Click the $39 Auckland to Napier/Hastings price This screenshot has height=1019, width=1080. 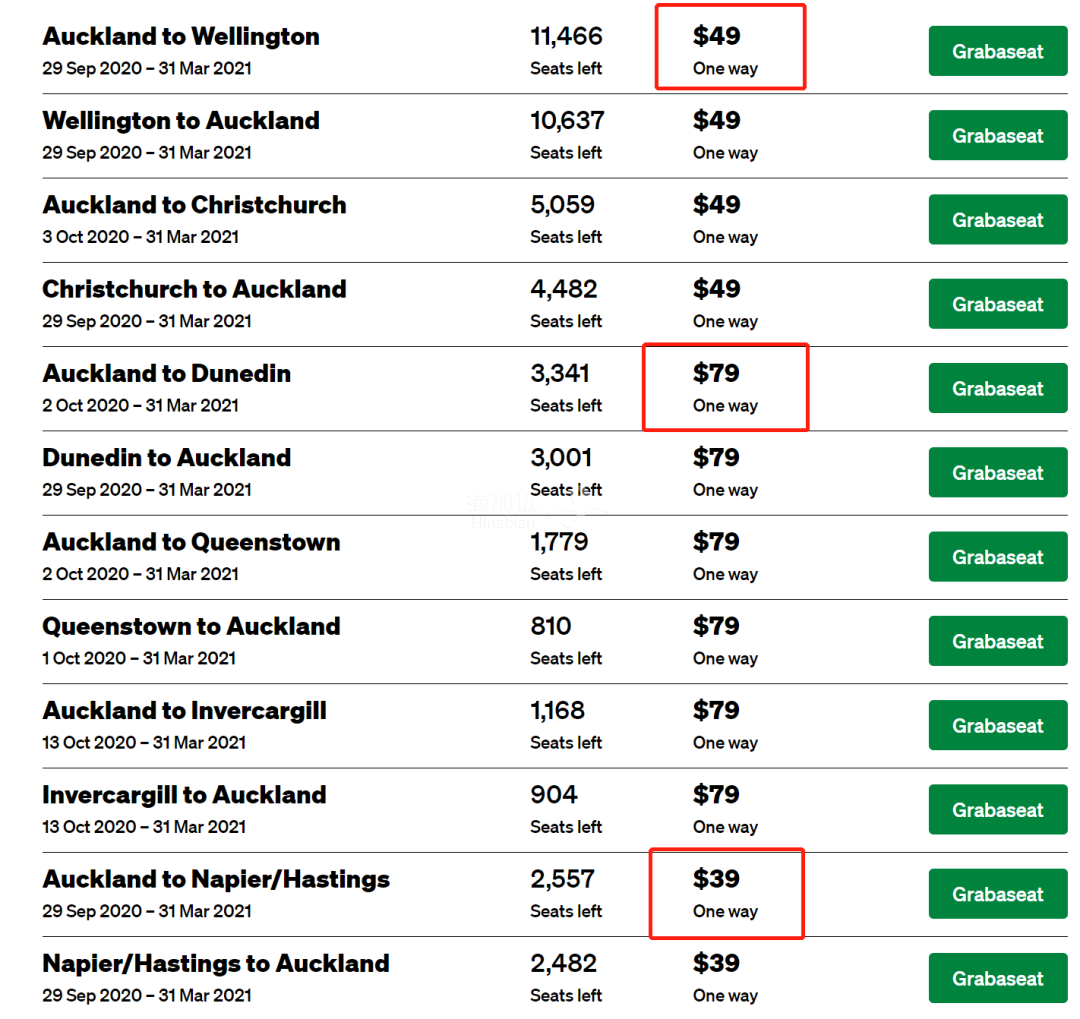(717, 880)
